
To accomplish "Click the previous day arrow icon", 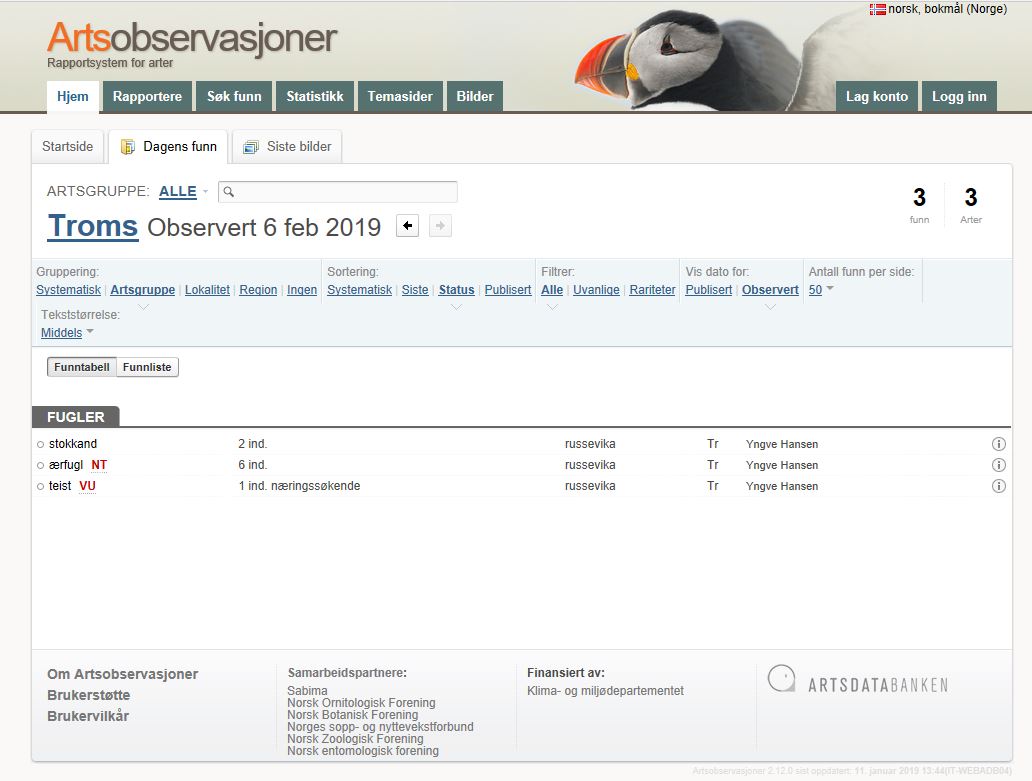I will [407, 226].
